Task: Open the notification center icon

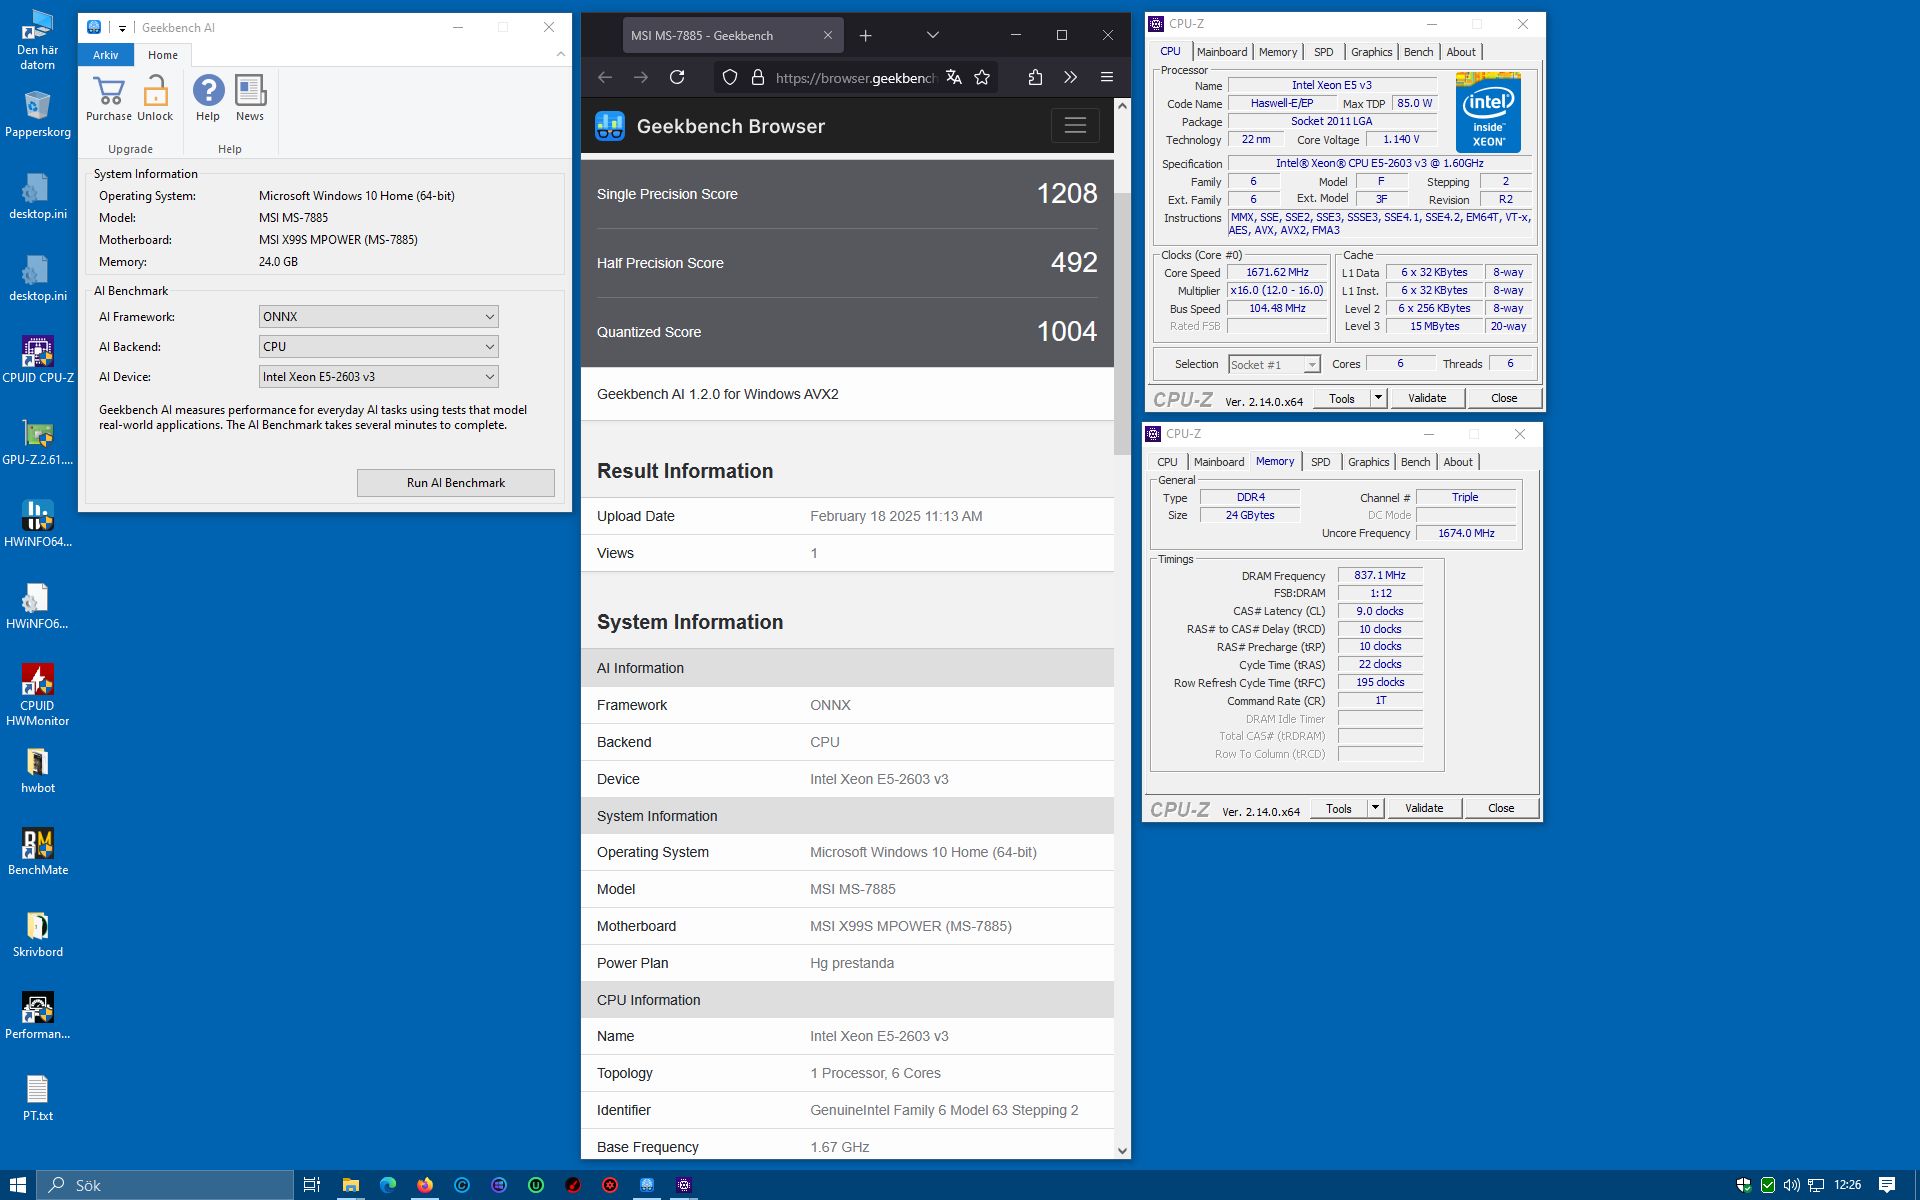Action: (x=1887, y=1185)
